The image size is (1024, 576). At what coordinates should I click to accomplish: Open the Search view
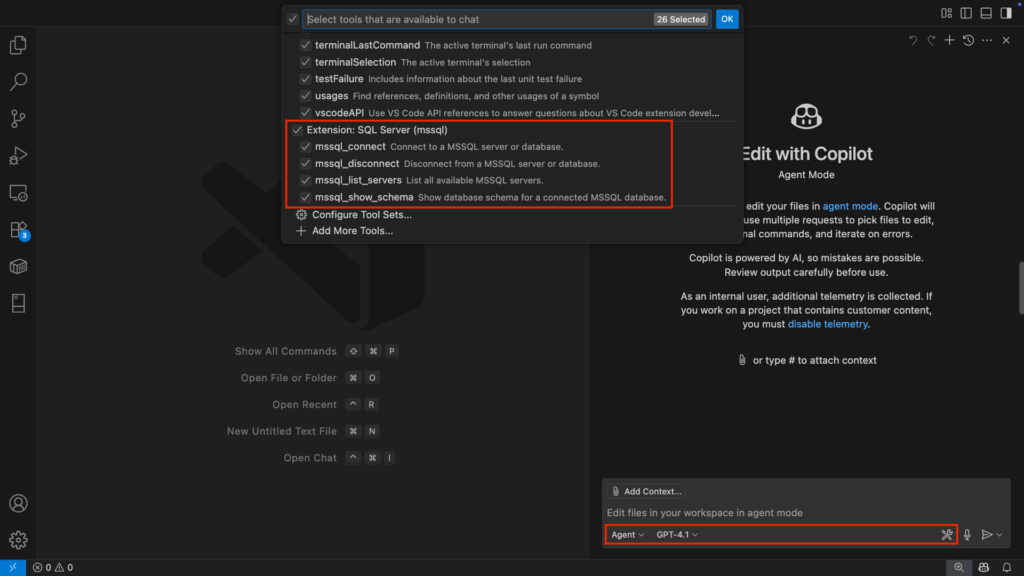17,82
